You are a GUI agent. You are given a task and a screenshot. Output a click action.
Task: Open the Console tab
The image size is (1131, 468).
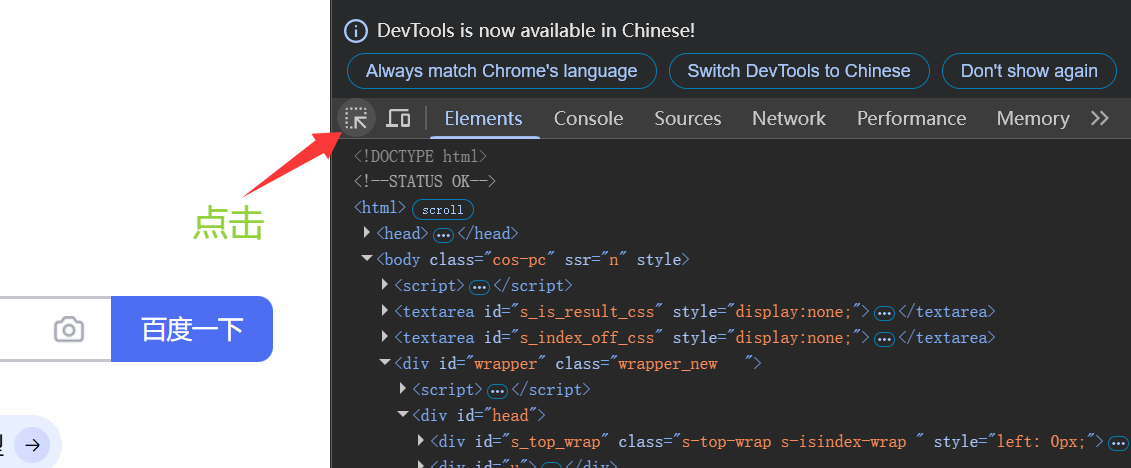(589, 118)
